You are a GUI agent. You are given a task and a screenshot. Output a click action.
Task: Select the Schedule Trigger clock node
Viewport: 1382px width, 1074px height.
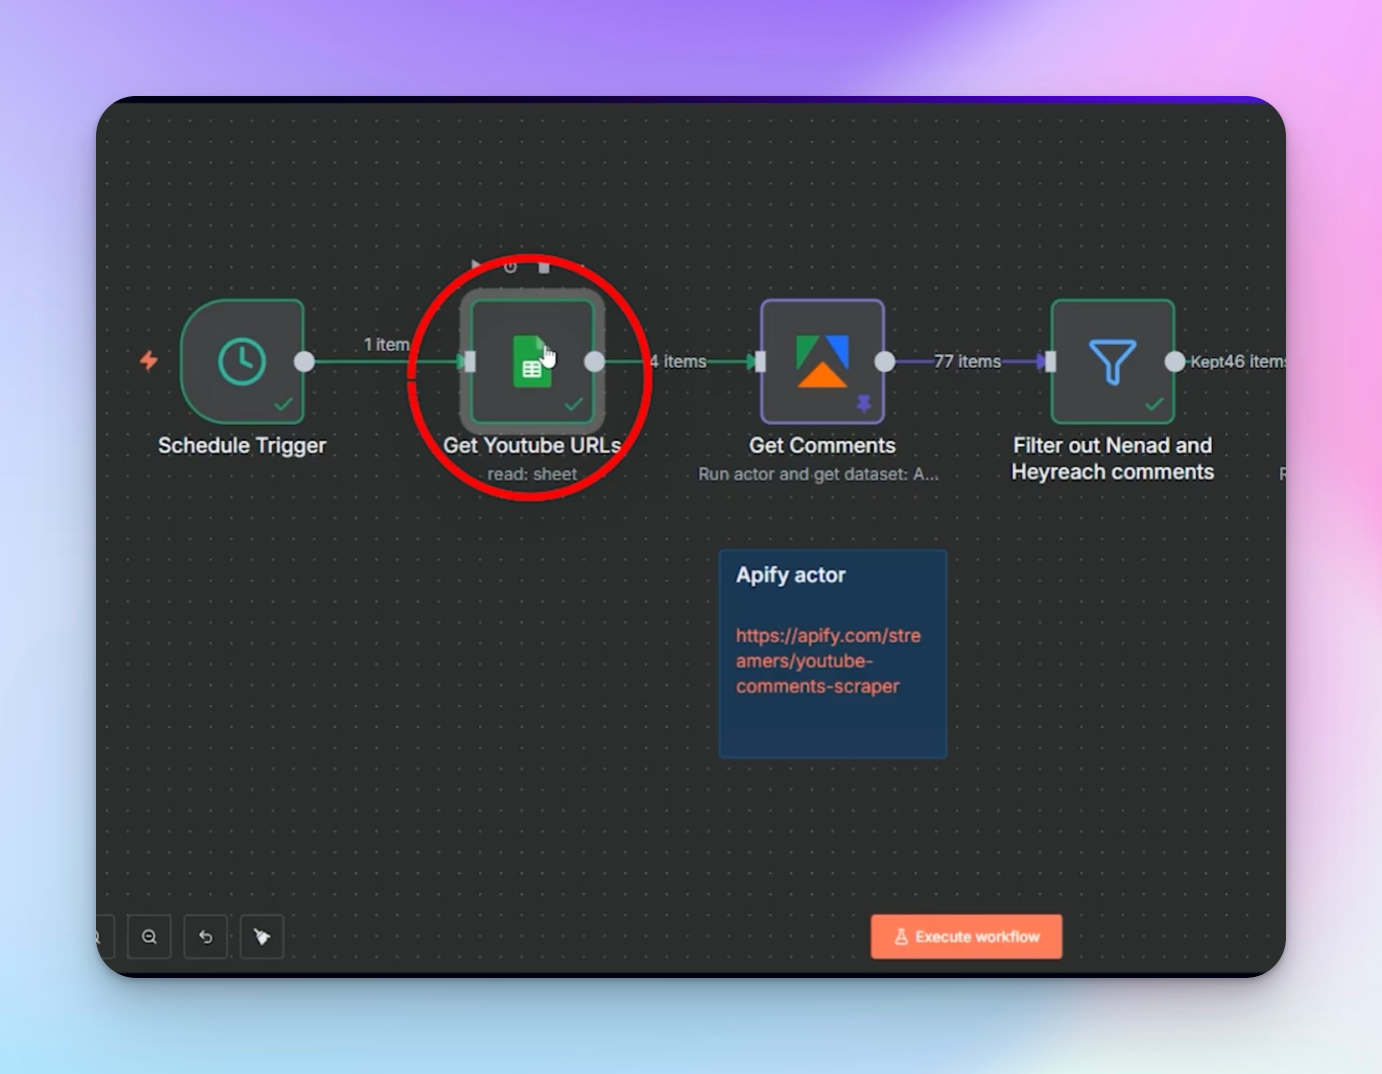point(242,361)
